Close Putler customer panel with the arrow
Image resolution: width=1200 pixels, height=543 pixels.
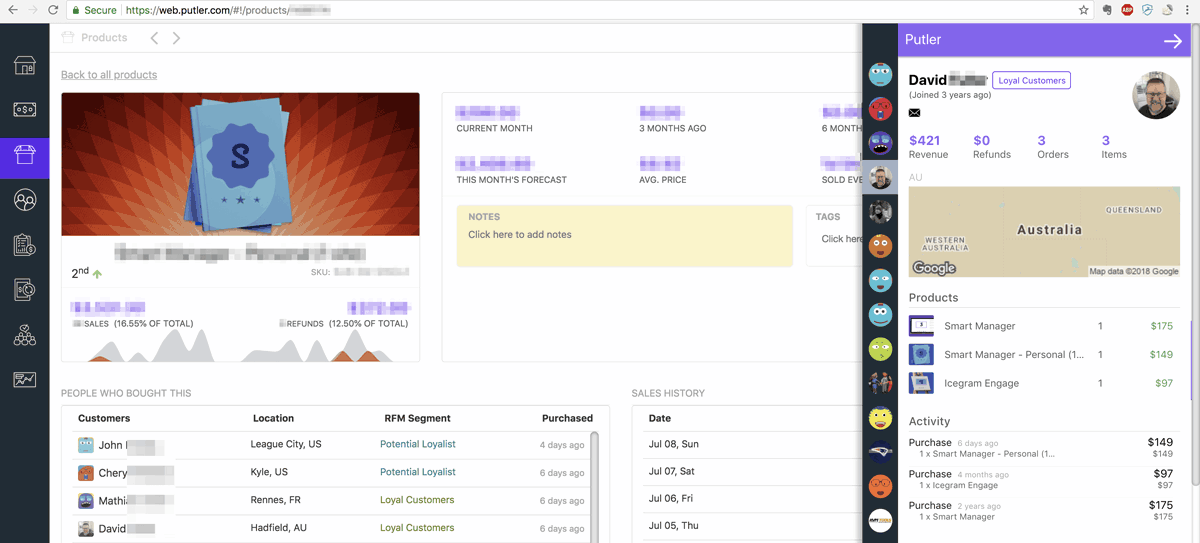tap(1173, 41)
